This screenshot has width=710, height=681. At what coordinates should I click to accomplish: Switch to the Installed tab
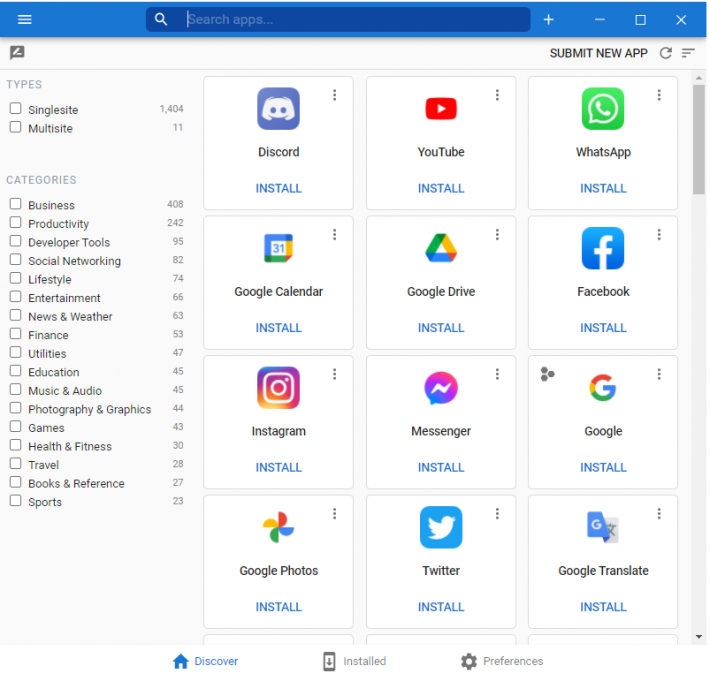pyautogui.click(x=354, y=661)
